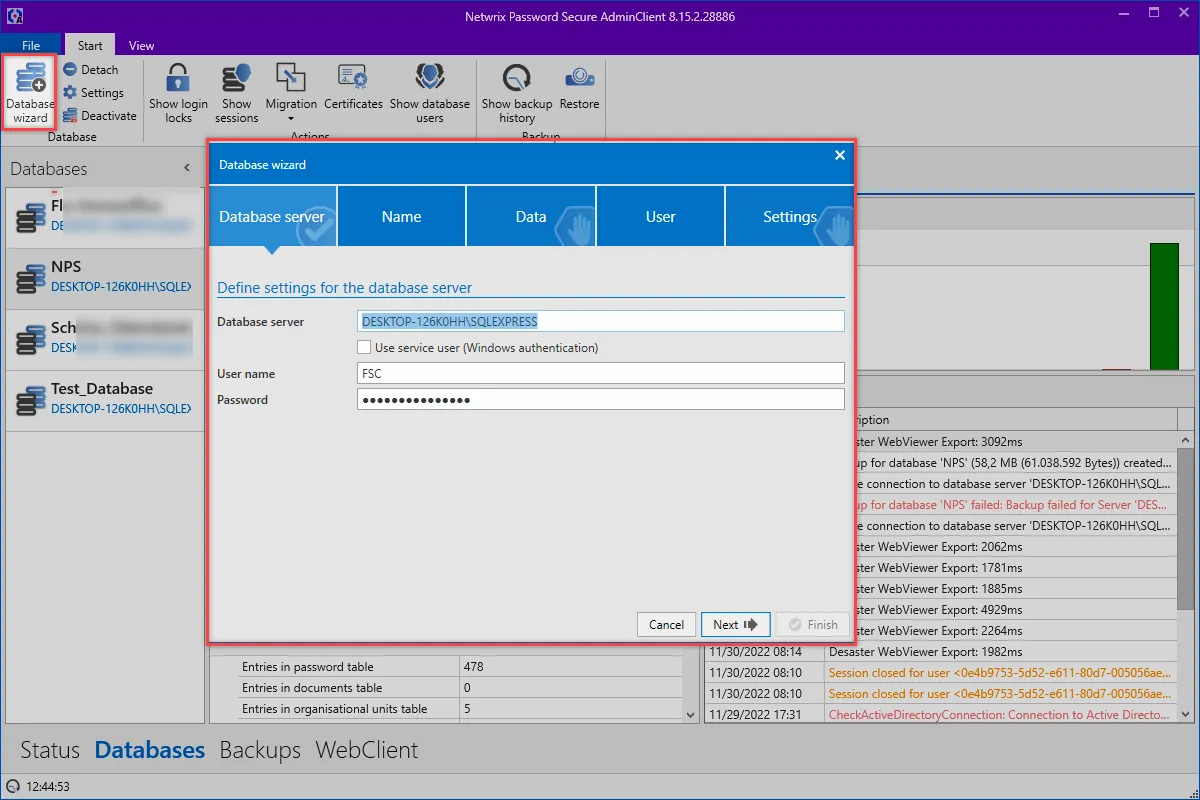Screen dimensions: 1200x800
Task: Click the Password field
Action: coord(601,399)
